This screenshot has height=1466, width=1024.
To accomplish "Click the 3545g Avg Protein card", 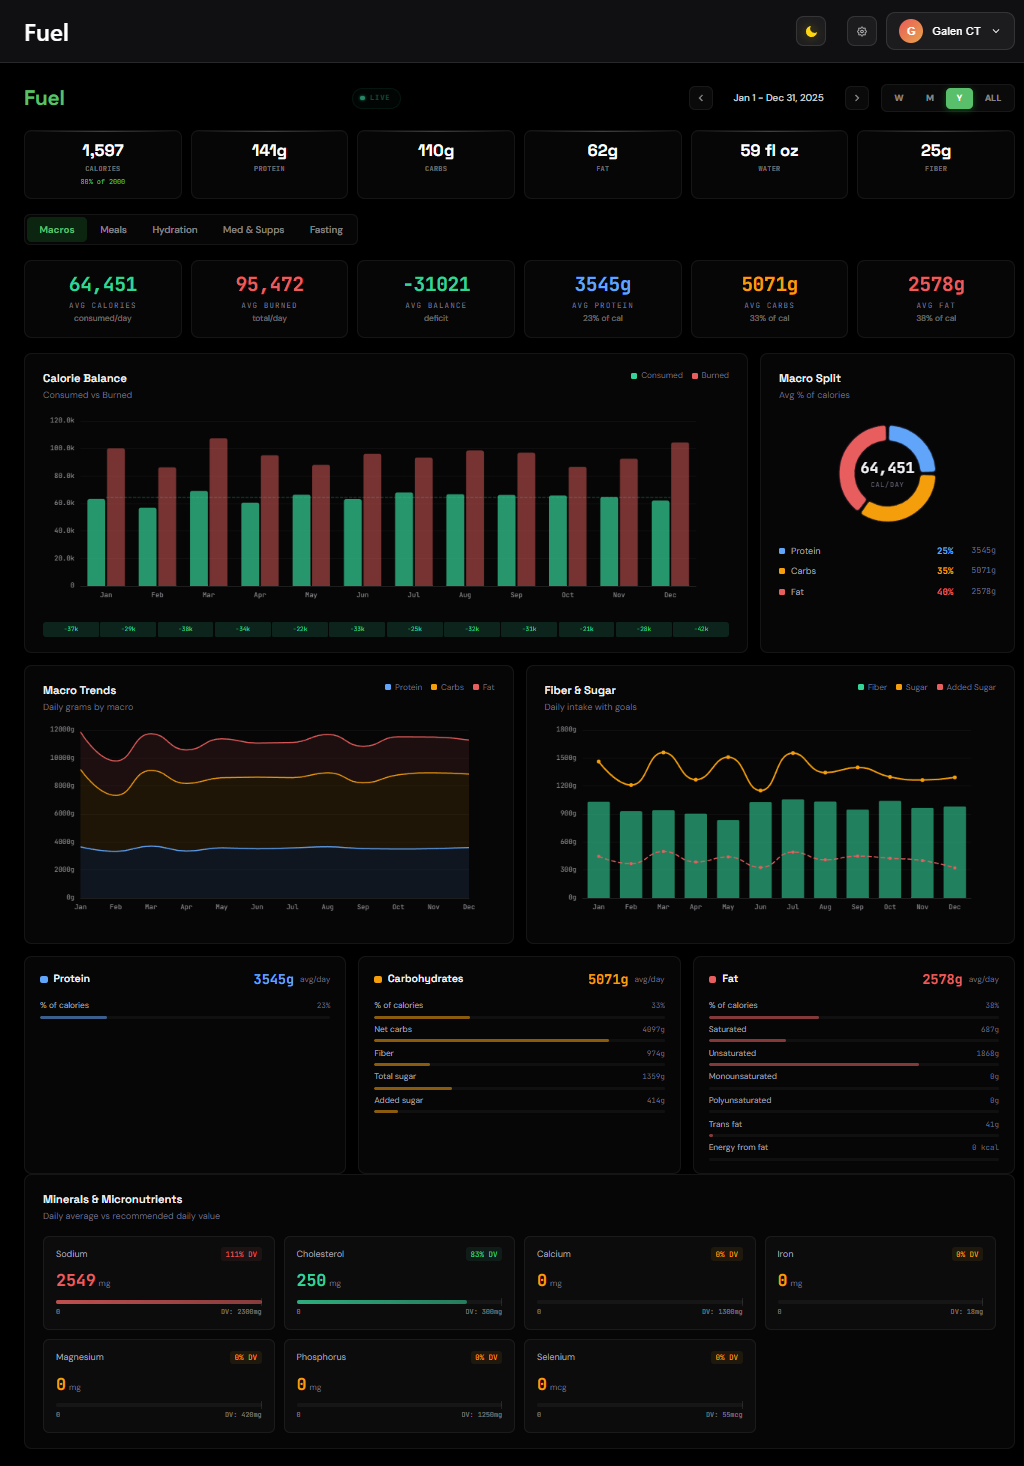I will click(x=603, y=299).
